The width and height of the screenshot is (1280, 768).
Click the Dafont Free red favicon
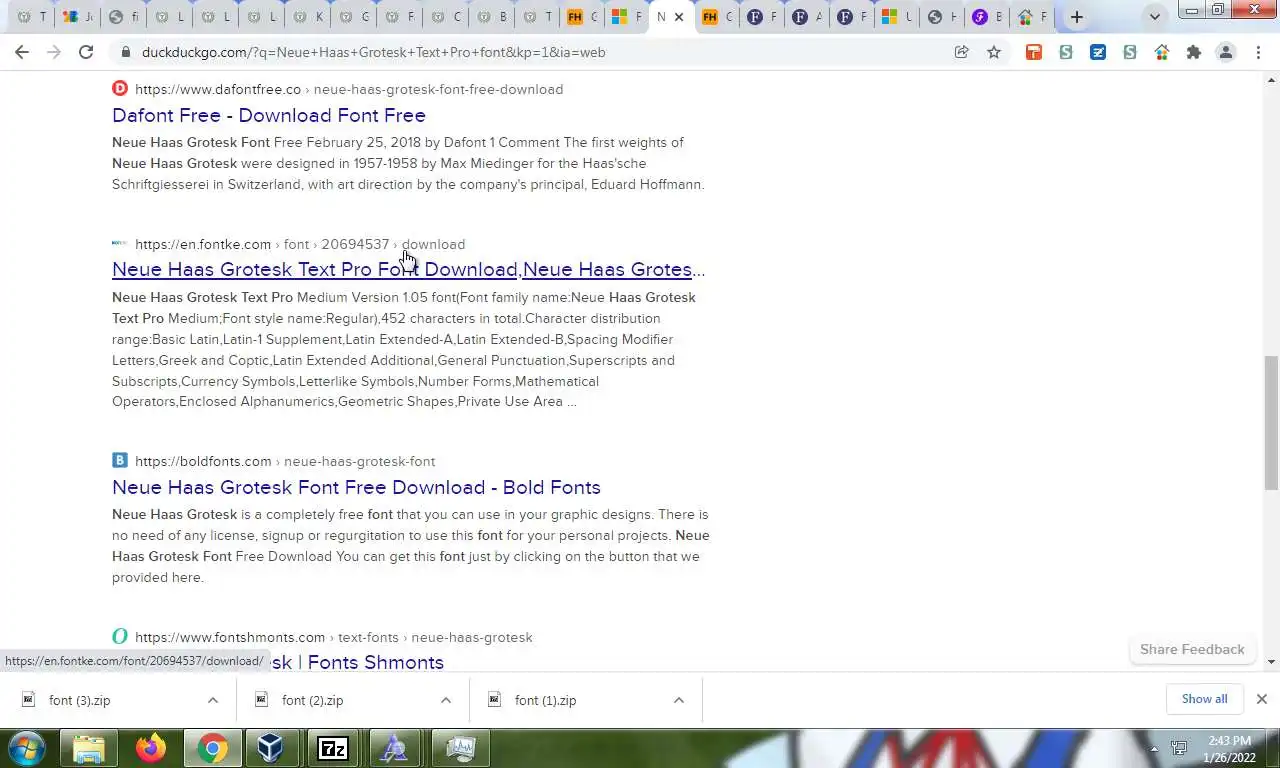click(120, 89)
